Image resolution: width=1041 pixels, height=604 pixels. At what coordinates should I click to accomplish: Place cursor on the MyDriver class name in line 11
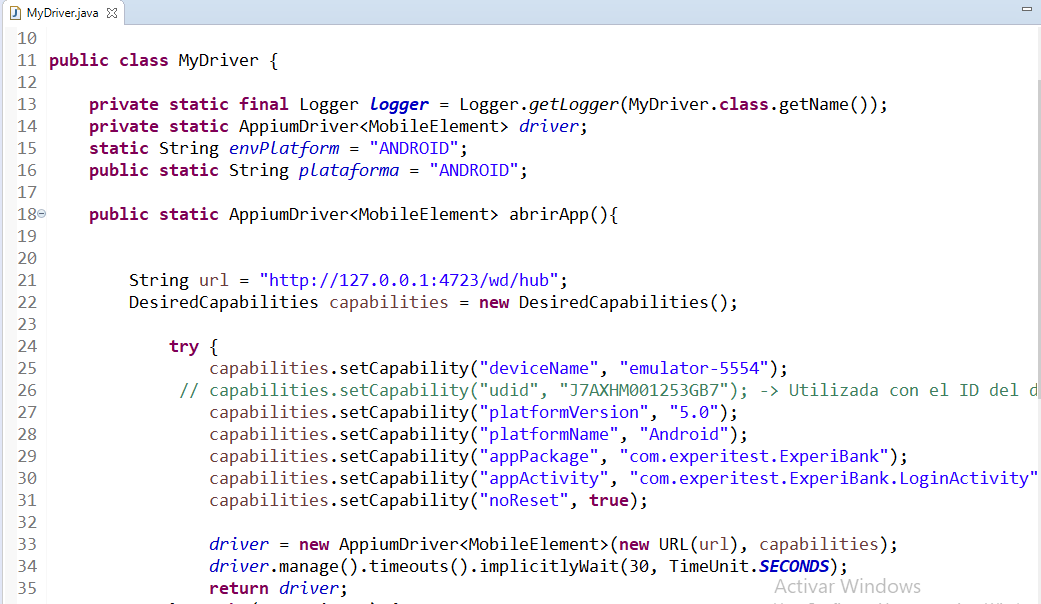click(x=217, y=60)
